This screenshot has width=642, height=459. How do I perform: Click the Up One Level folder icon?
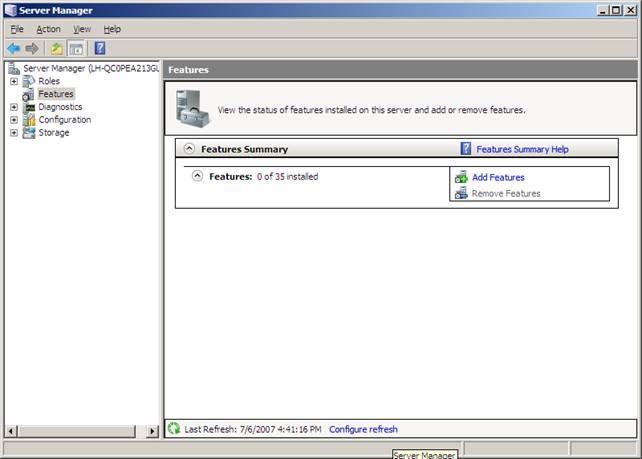point(57,48)
